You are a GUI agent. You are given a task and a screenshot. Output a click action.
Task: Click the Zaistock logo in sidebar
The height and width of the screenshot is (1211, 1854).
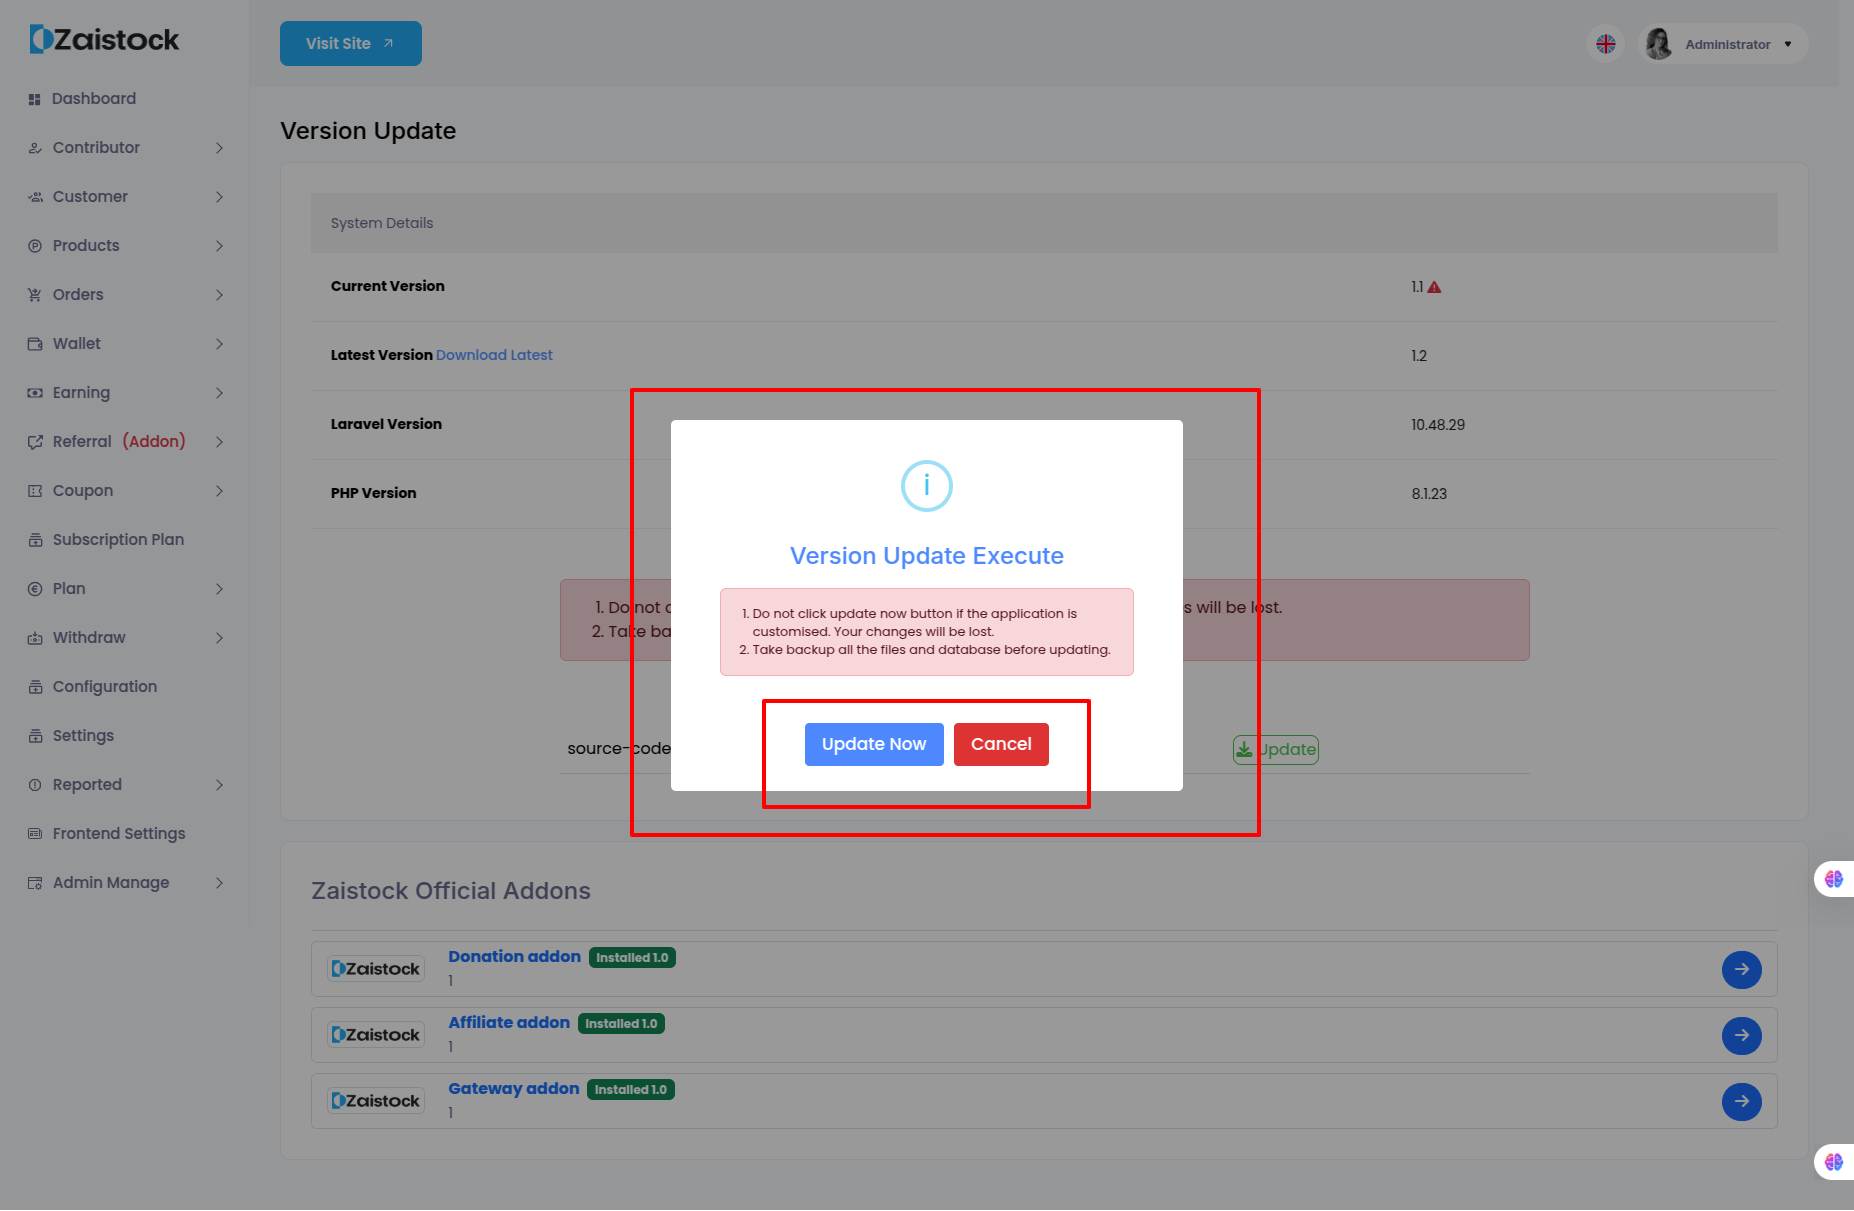(x=104, y=40)
